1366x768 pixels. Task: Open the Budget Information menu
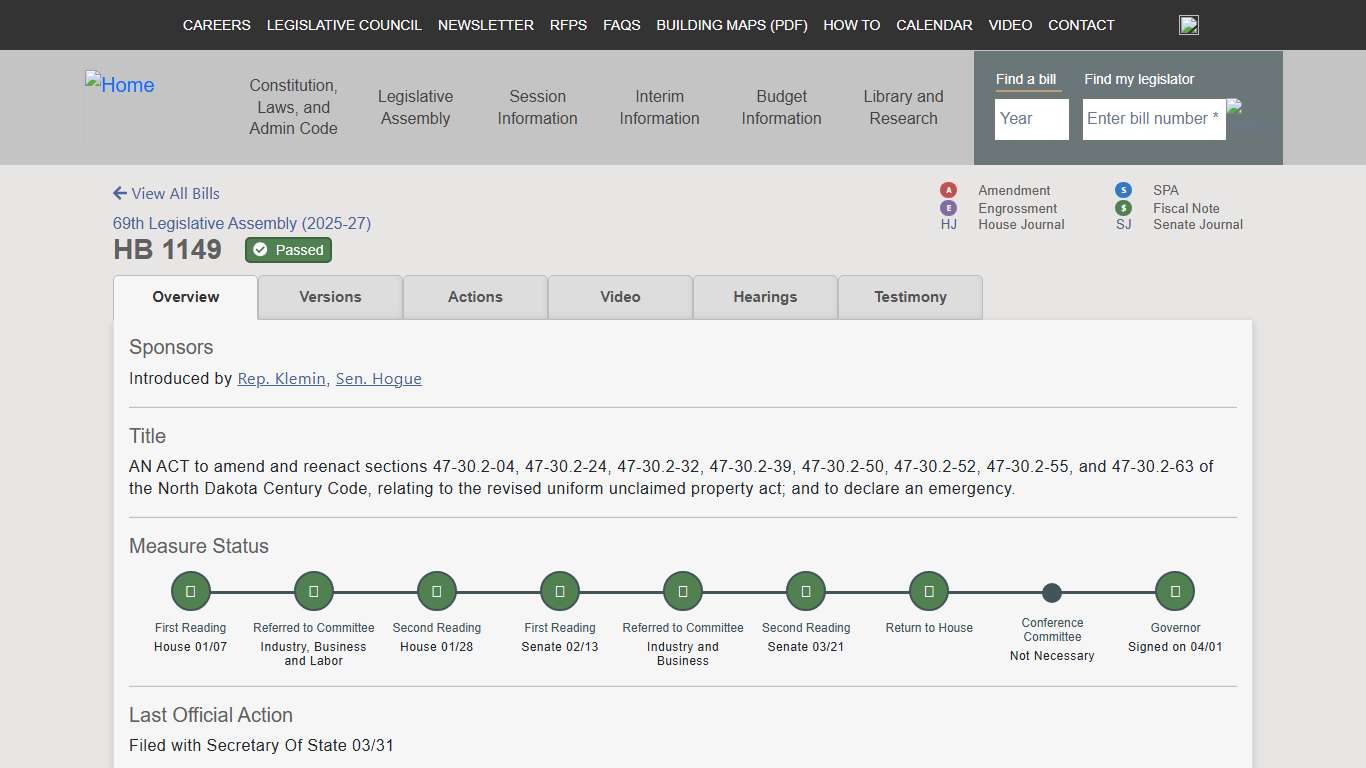781,108
